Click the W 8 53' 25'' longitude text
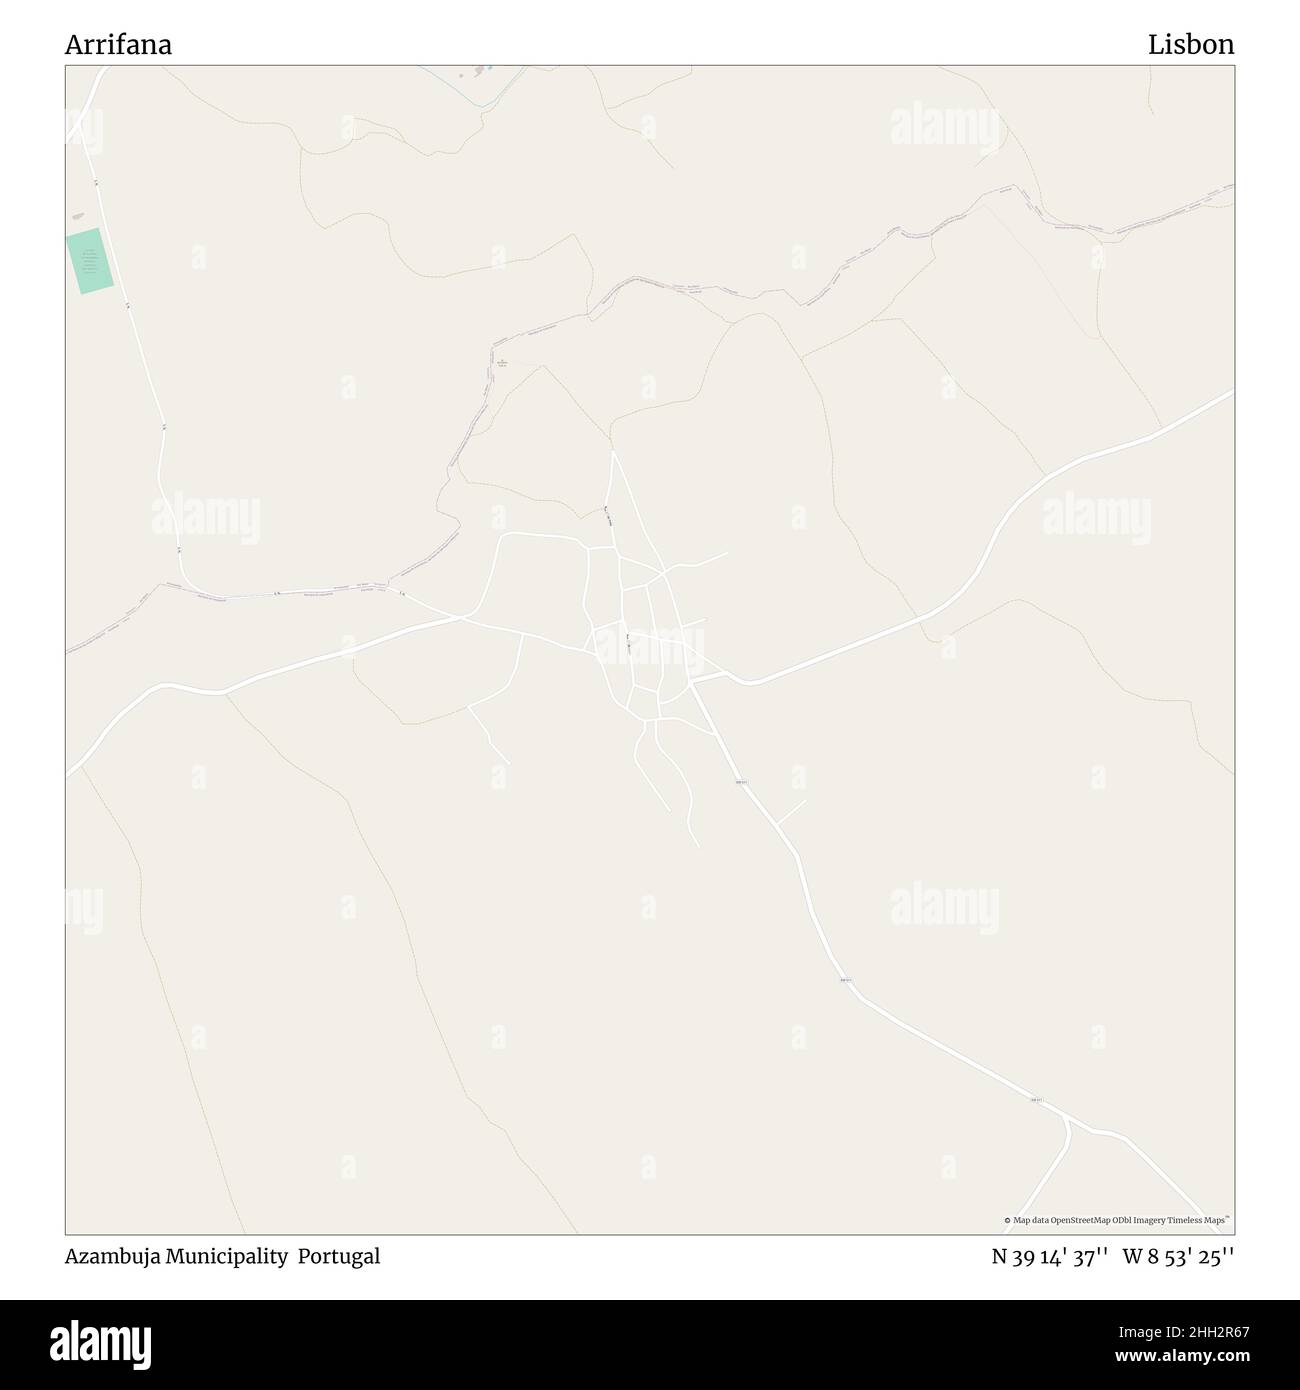This screenshot has width=1300, height=1390. coord(1179,1256)
